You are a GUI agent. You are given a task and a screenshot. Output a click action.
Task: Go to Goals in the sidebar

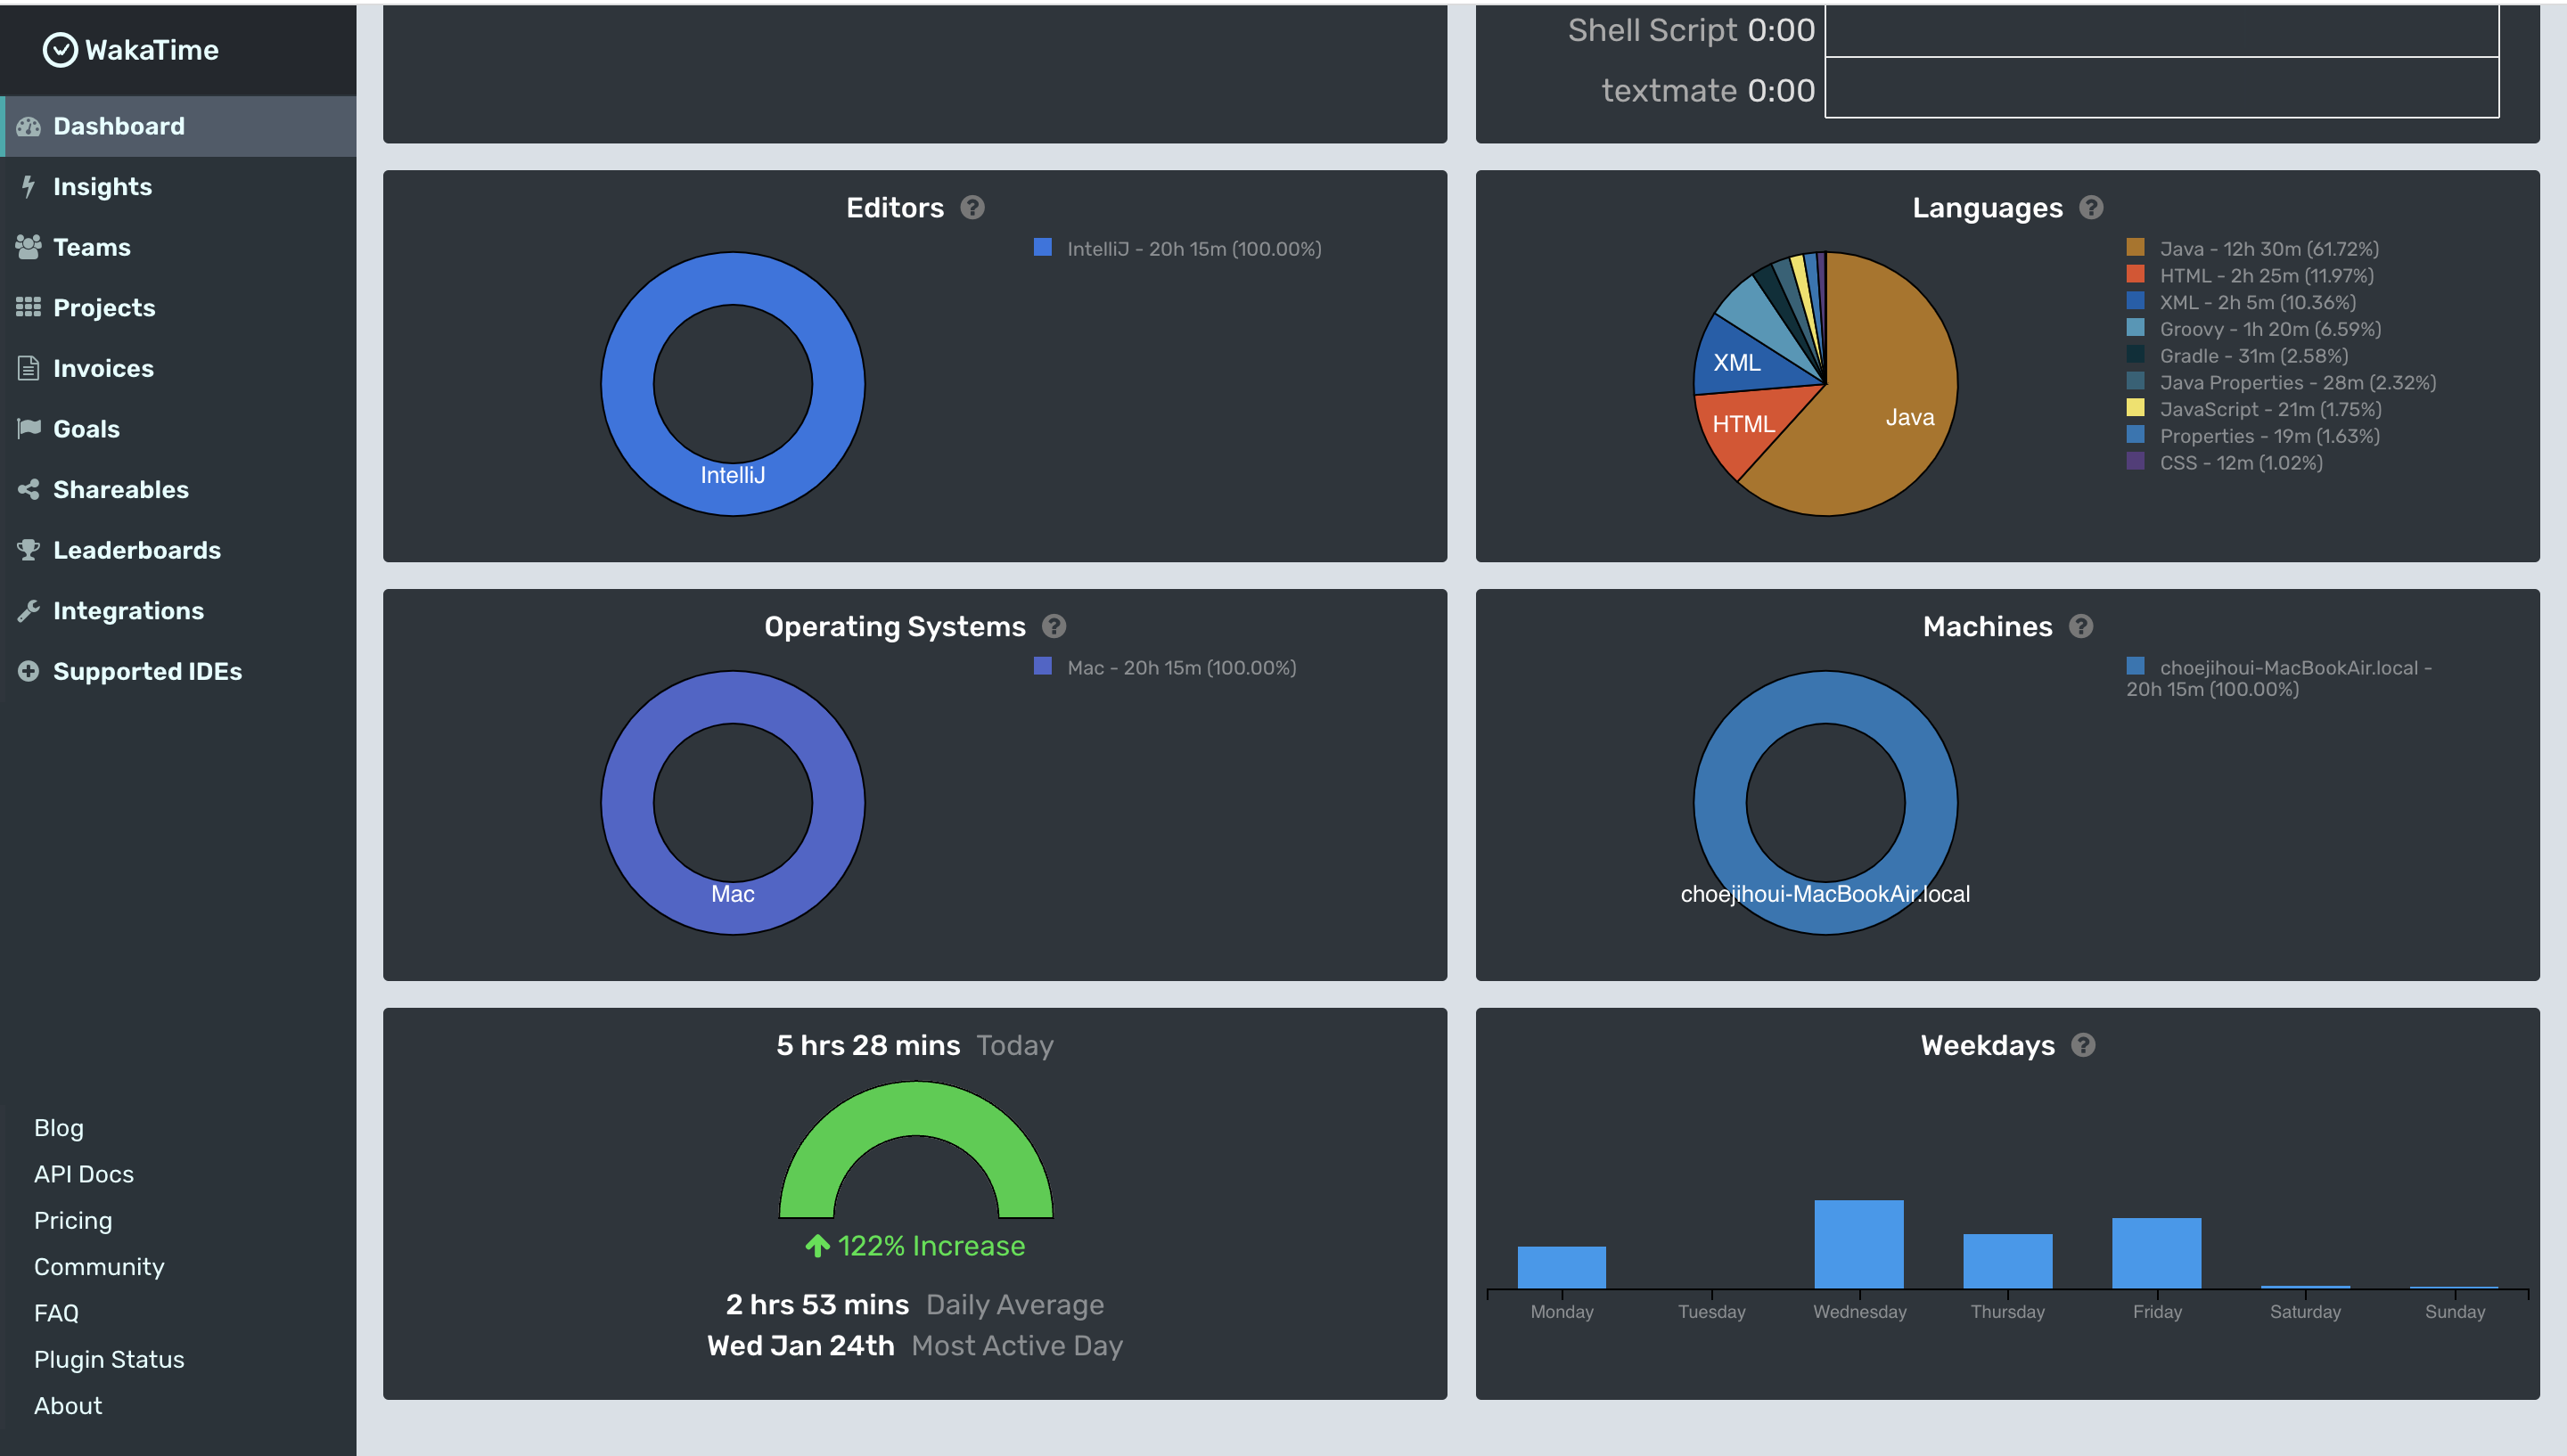[x=86, y=428]
